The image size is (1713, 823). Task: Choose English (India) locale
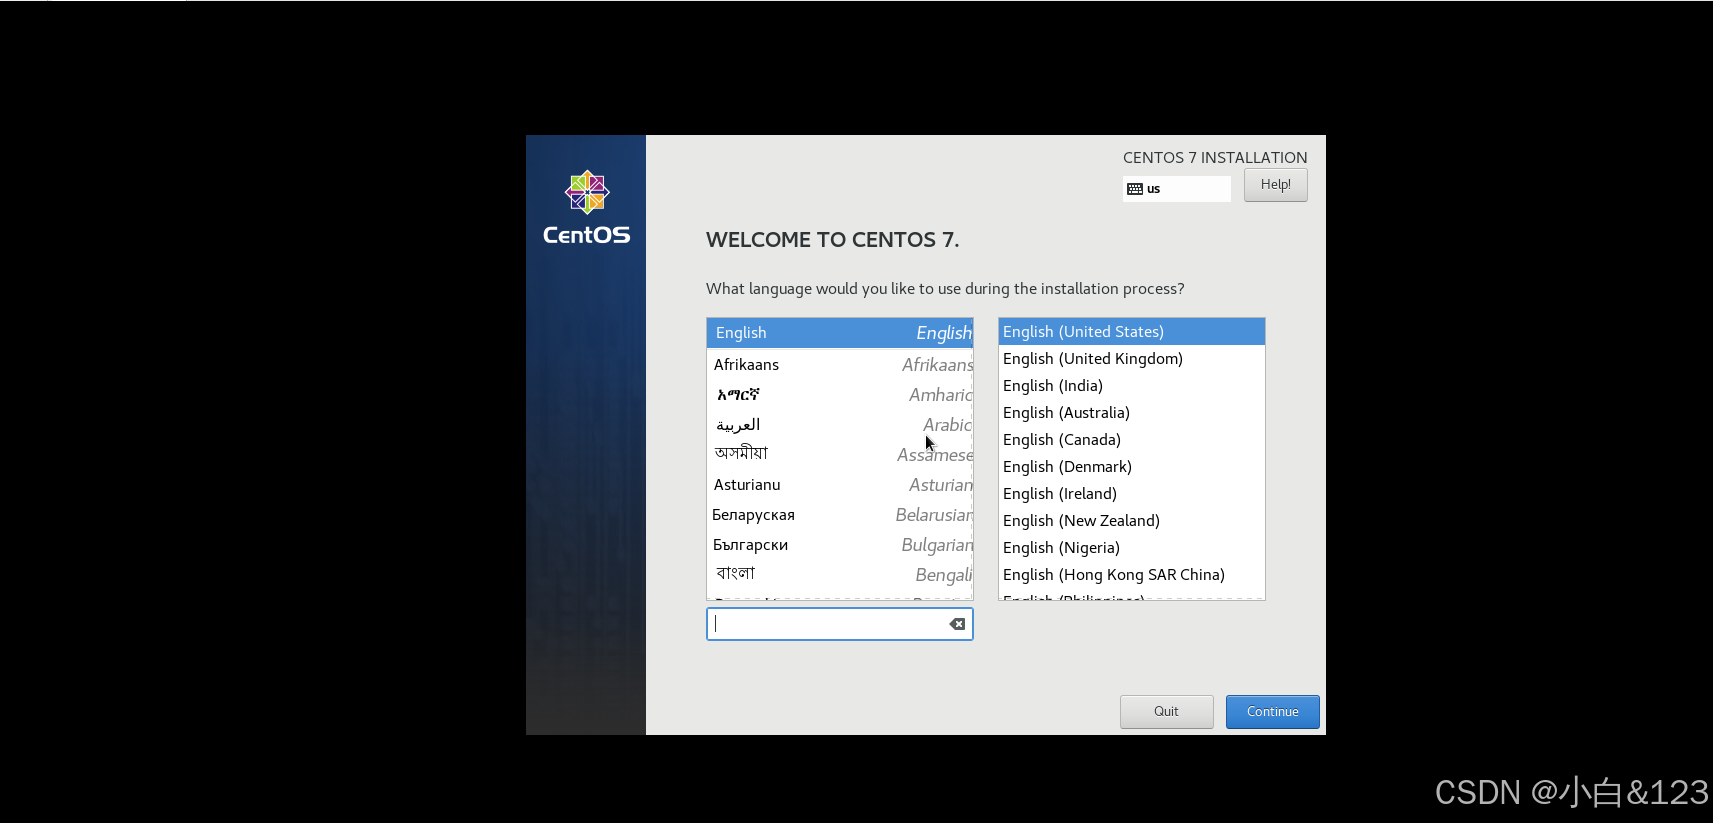(x=1131, y=386)
